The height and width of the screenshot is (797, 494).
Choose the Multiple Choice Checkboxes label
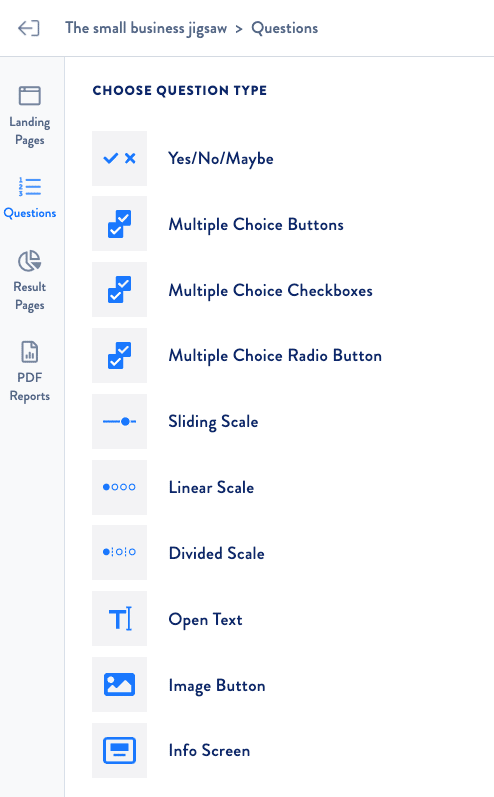(270, 291)
